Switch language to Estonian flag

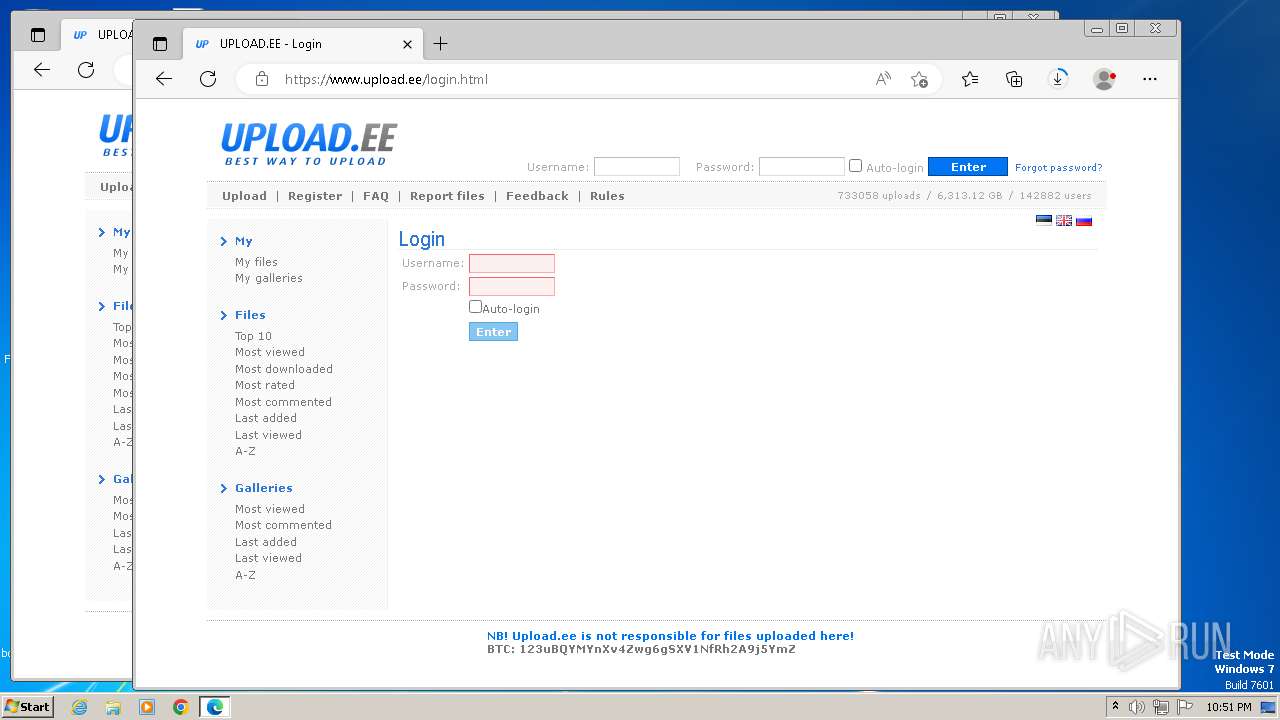point(1044,221)
